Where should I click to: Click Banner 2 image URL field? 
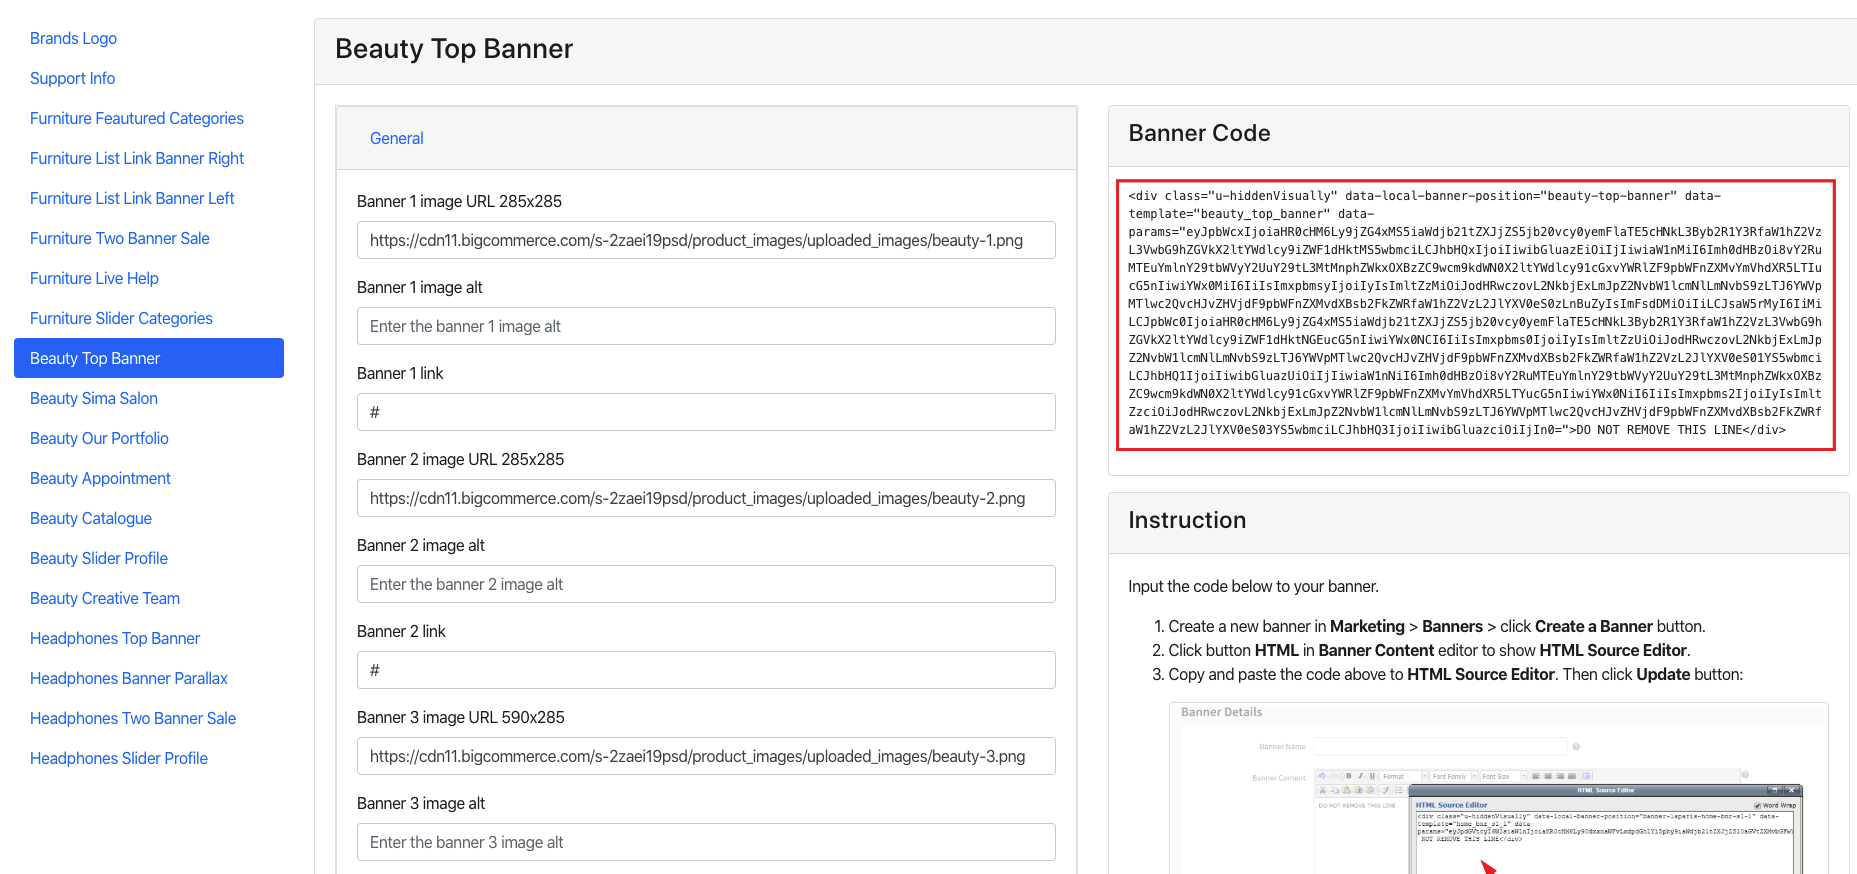coord(706,498)
